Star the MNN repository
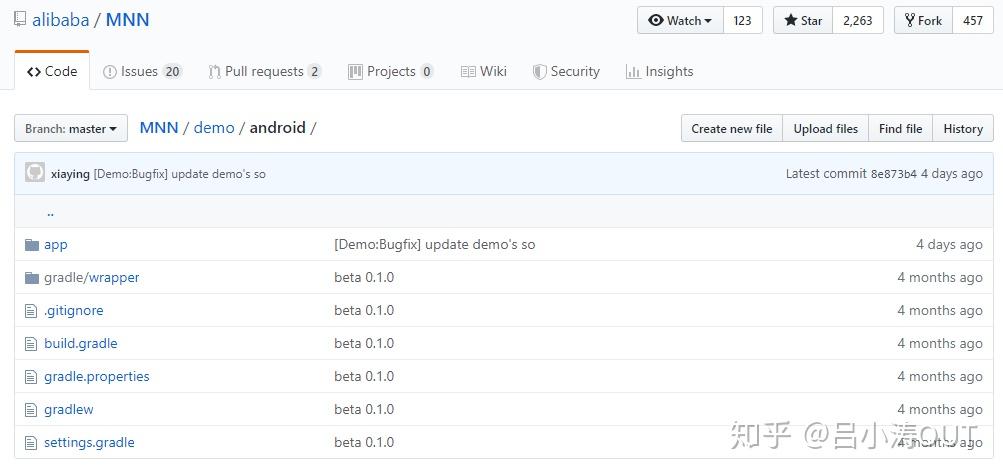1003x476 pixels. coord(803,20)
